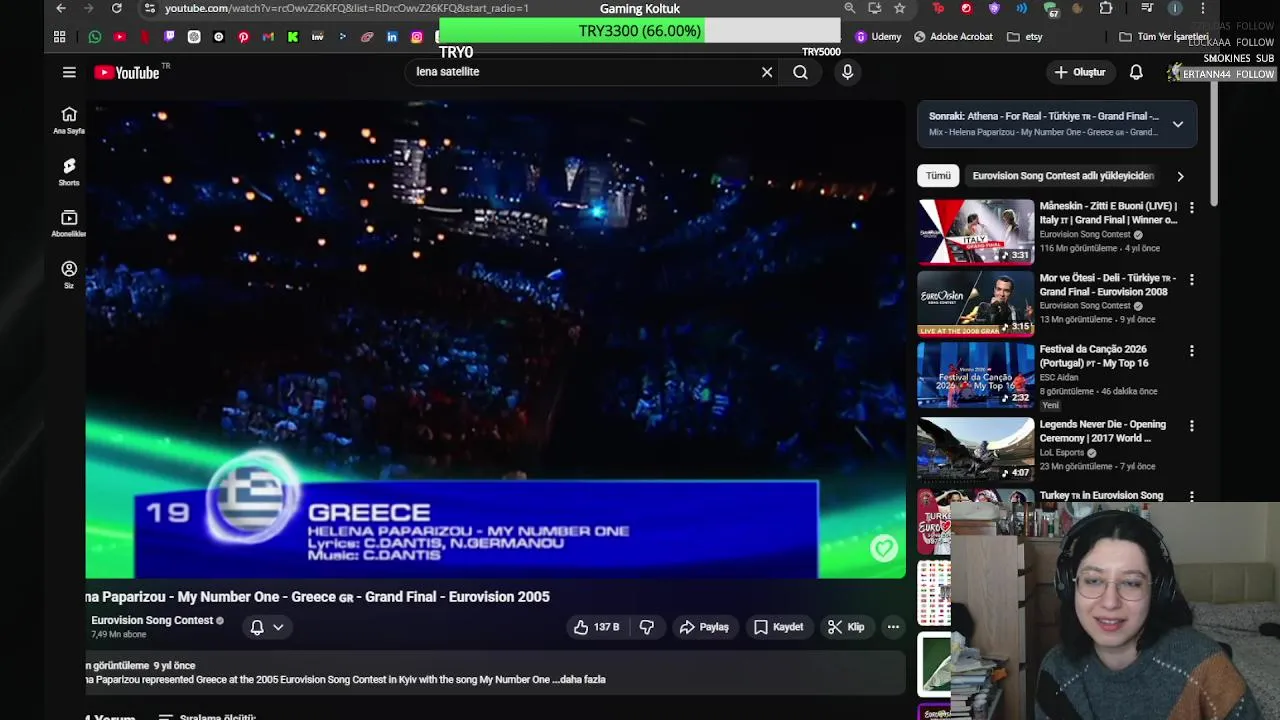Open the Twitch bookmark
Viewport: 1280px width, 720px height.
click(169, 37)
